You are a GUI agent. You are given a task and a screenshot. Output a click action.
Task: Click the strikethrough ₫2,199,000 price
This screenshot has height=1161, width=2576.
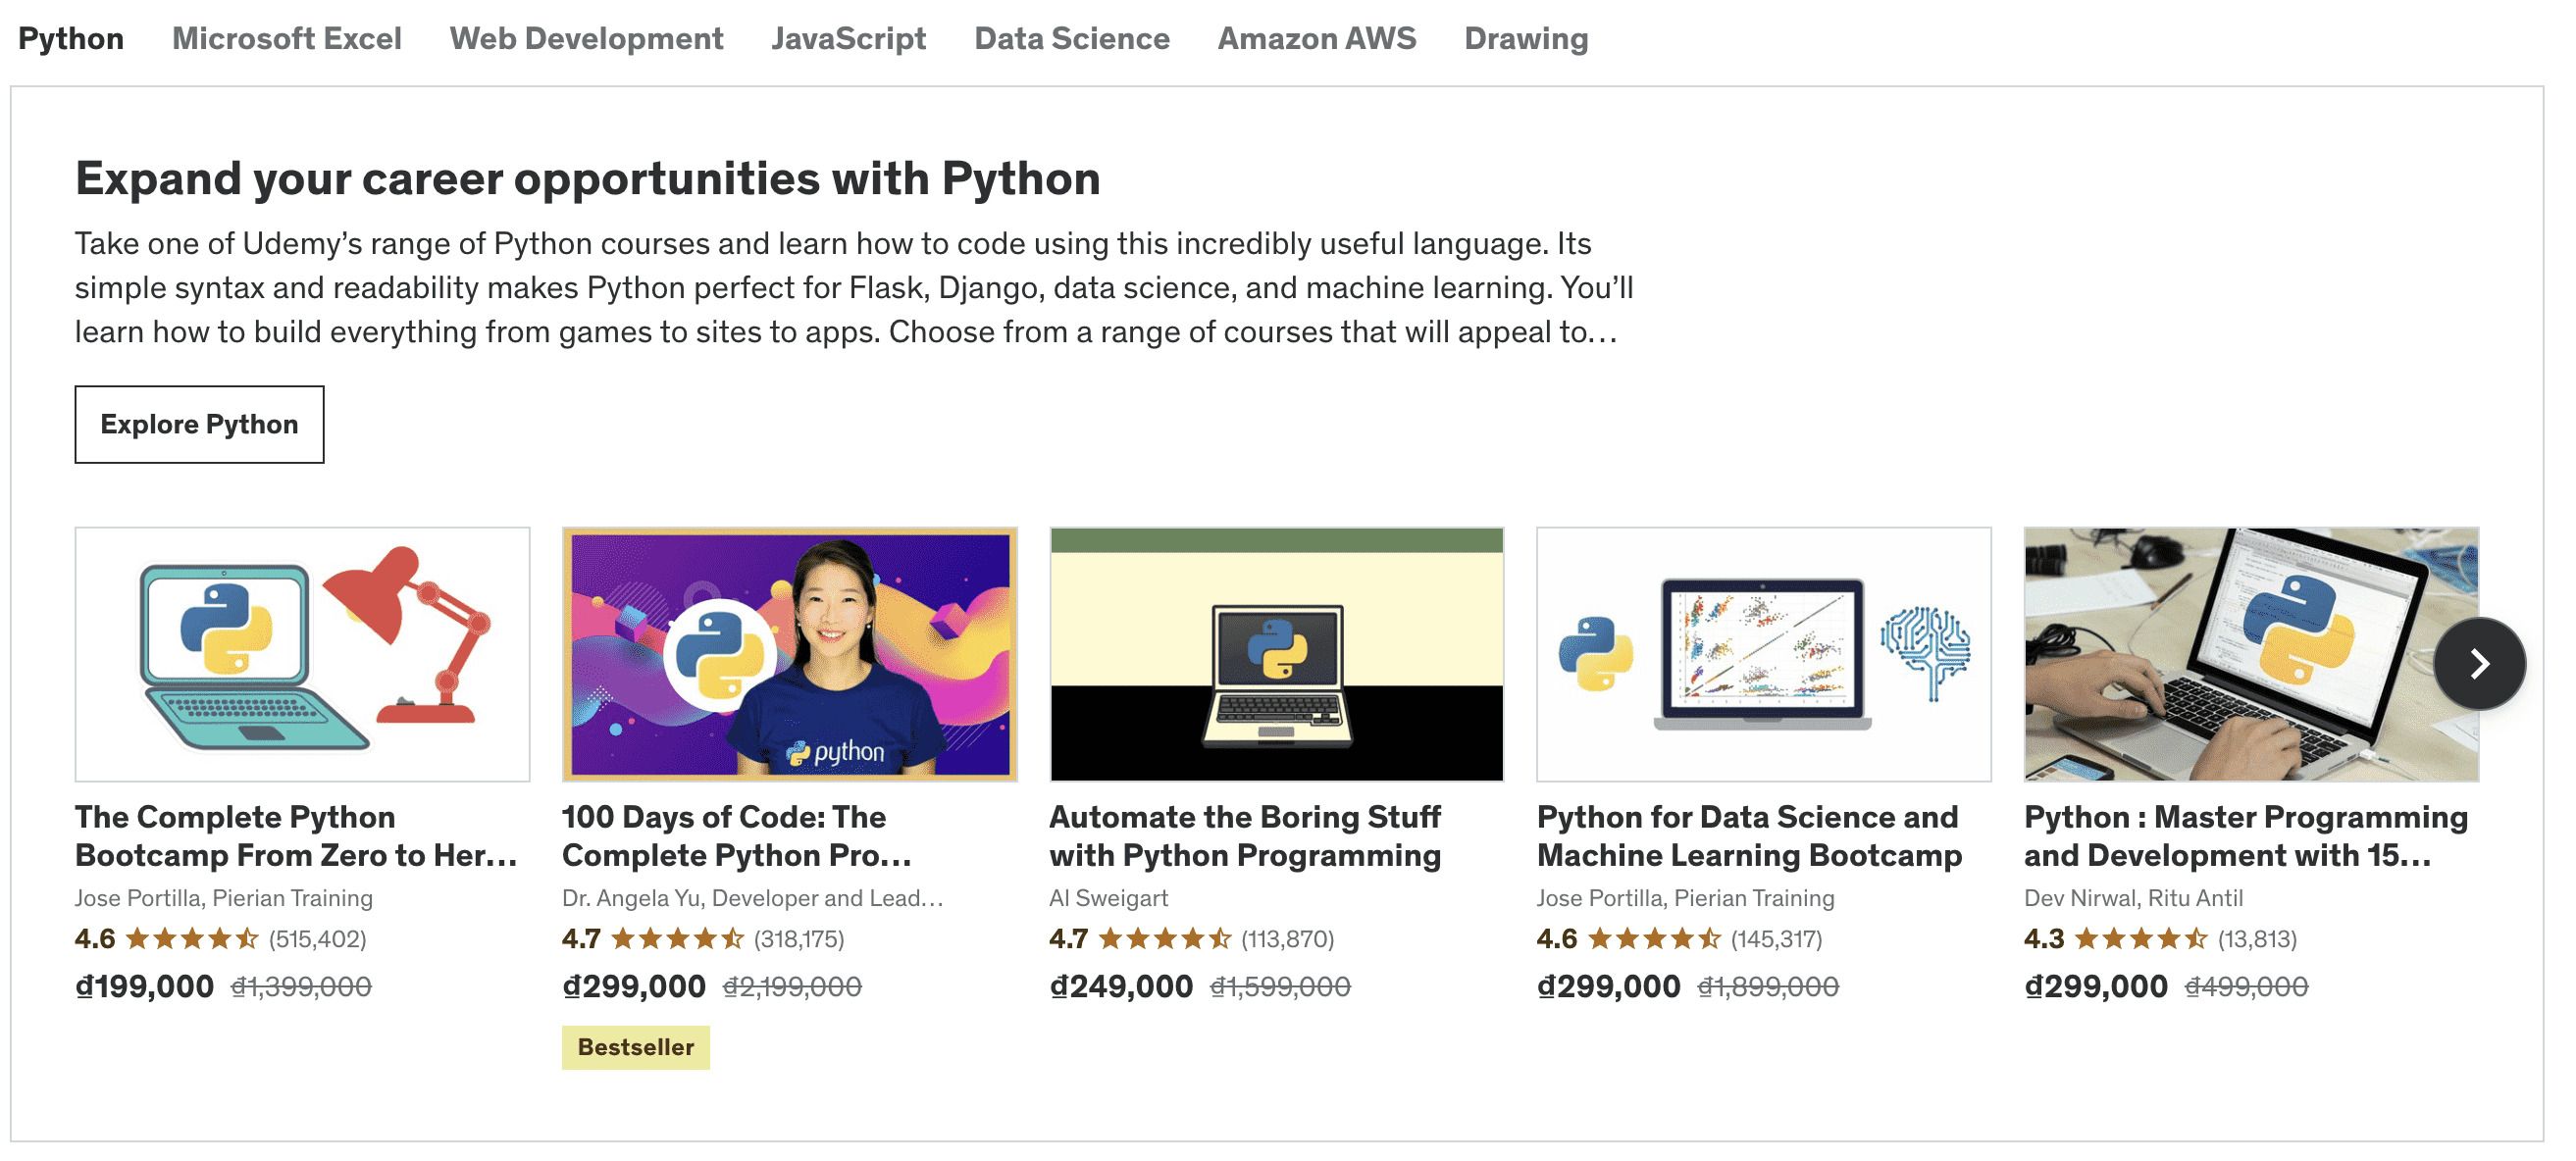click(x=792, y=987)
